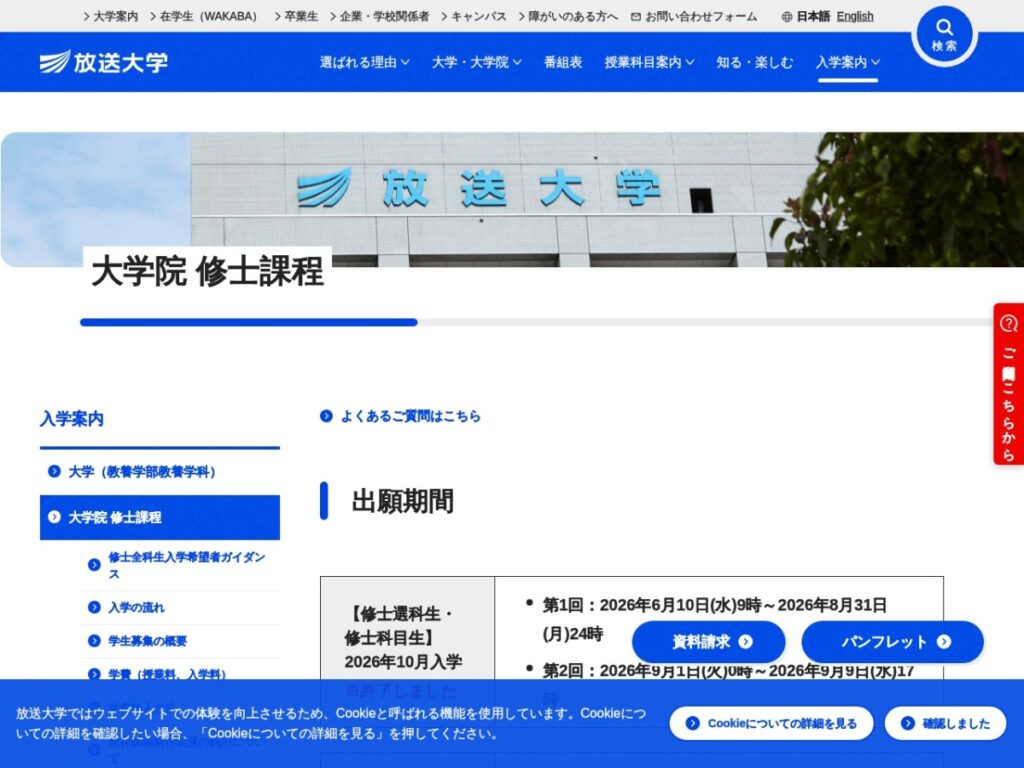
Task: Expand the 授業科目案内 menu
Action: pos(649,62)
